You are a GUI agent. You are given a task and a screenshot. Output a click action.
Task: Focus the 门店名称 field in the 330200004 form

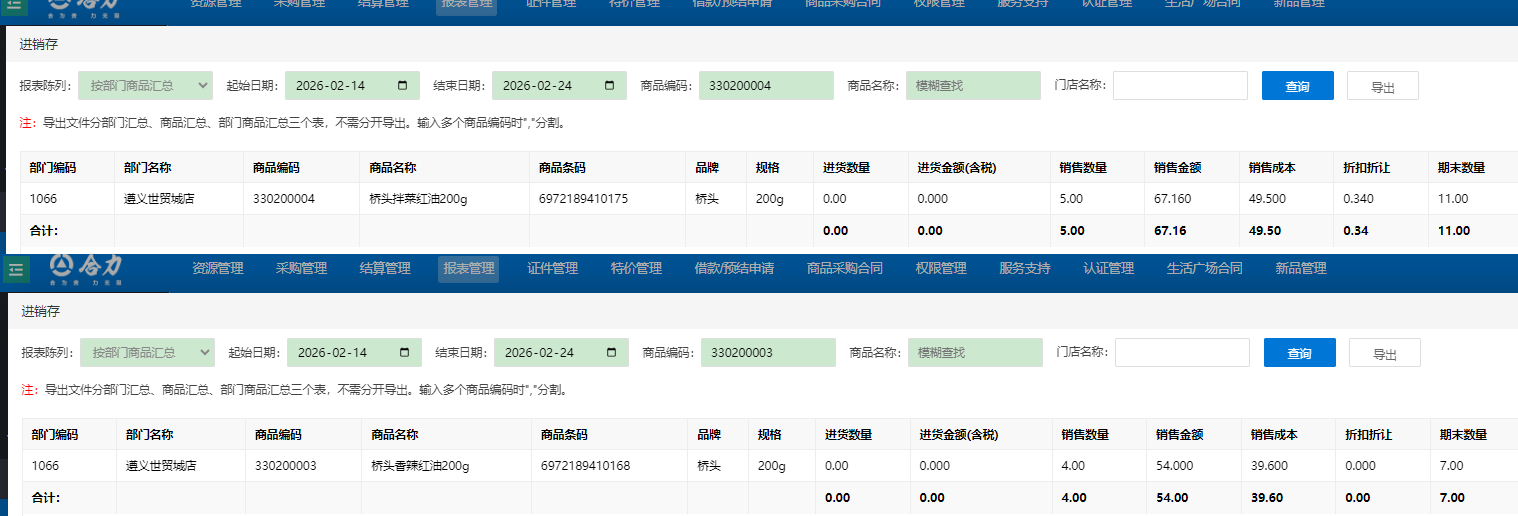click(x=1180, y=86)
